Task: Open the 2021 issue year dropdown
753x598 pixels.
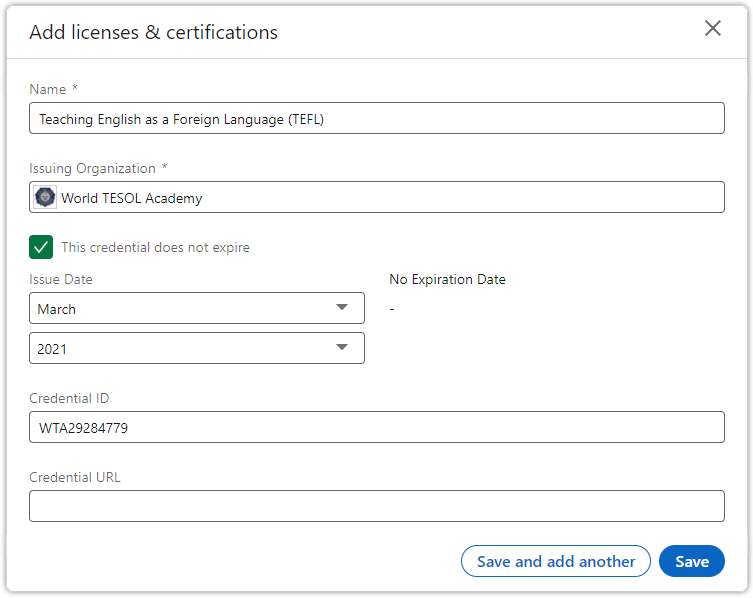Action: pyautogui.click(x=197, y=348)
